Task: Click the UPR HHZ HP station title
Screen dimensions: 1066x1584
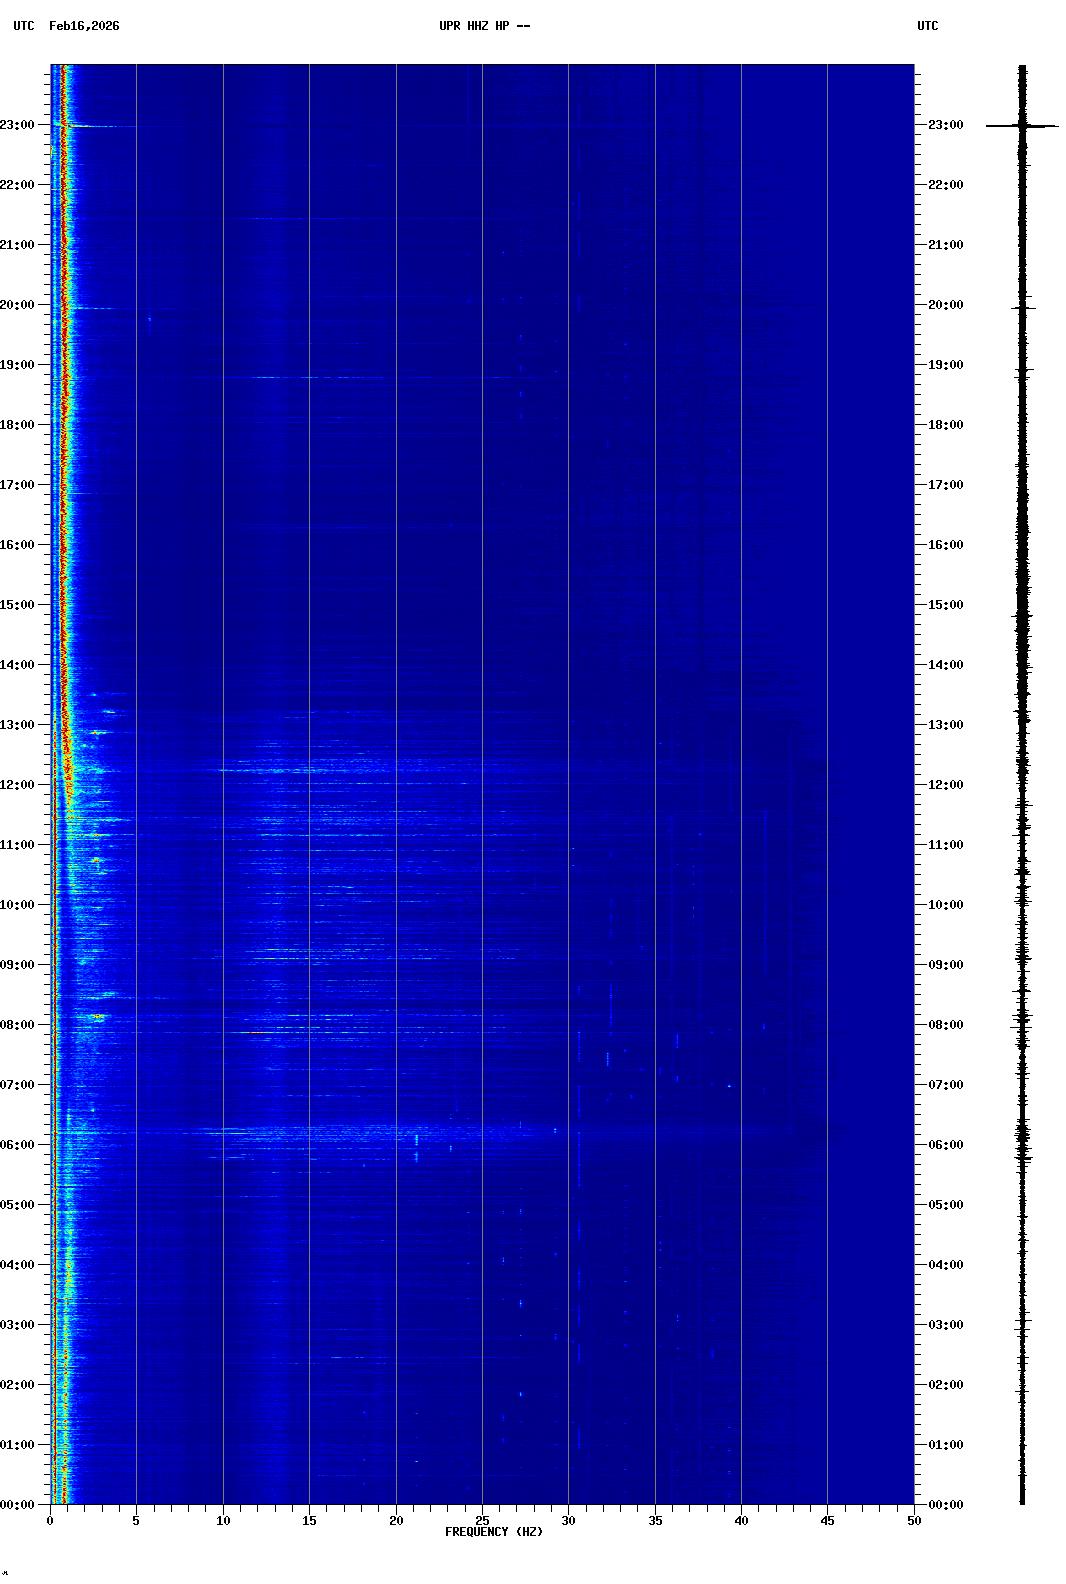Action: 484,26
